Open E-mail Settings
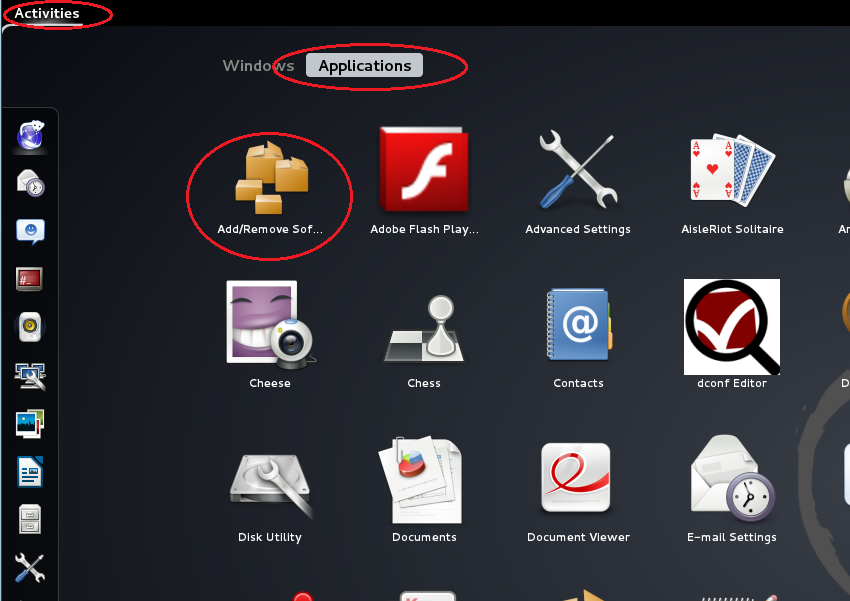 [x=732, y=489]
